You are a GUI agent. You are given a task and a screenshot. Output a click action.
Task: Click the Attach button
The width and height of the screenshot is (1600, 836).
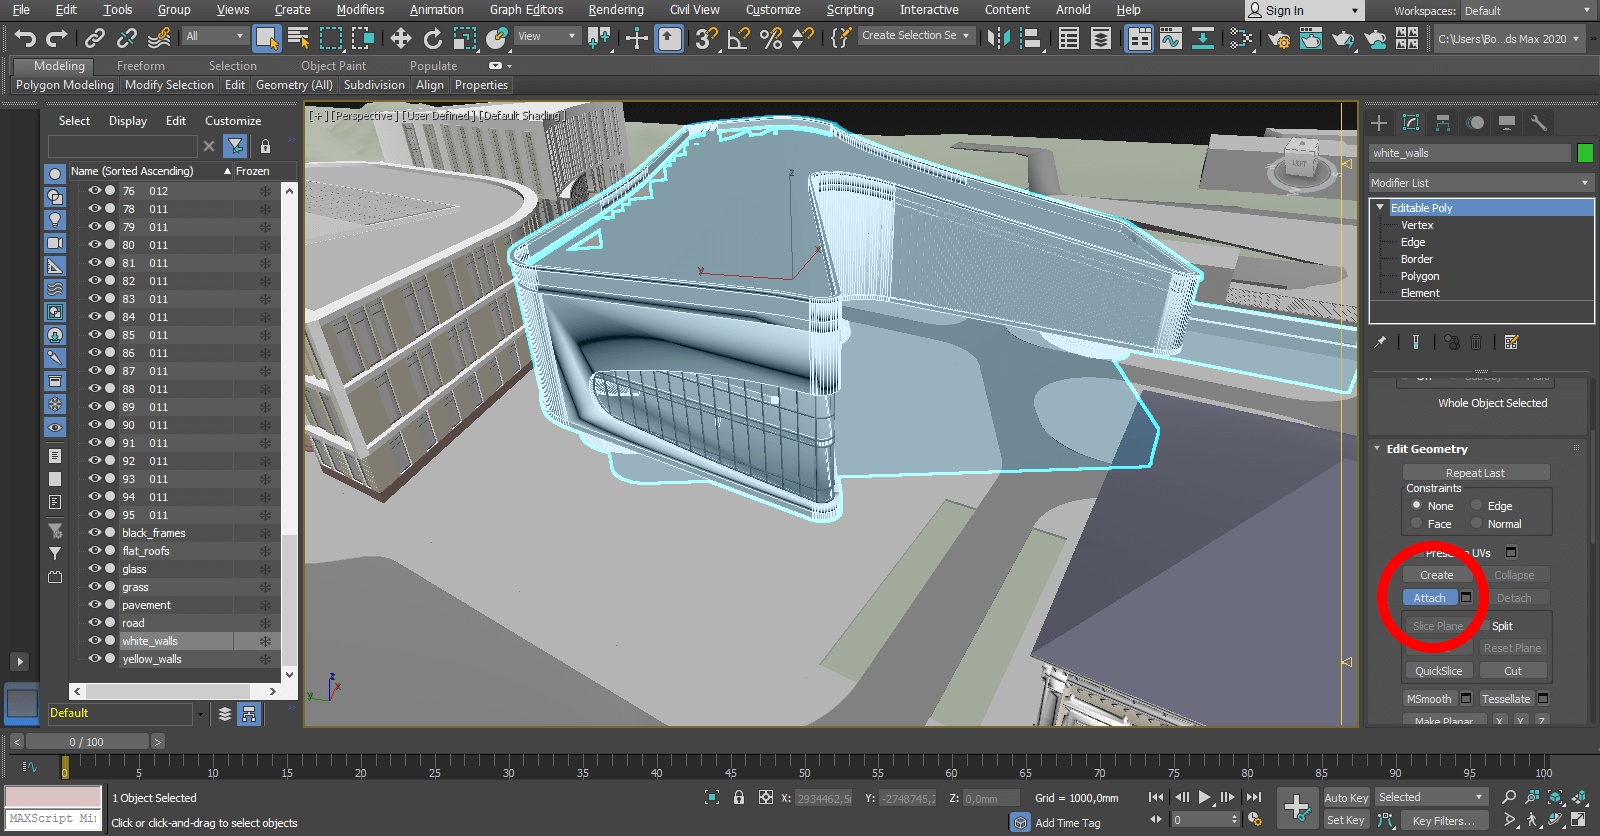pyautogui.click(x=1429, y=598)
